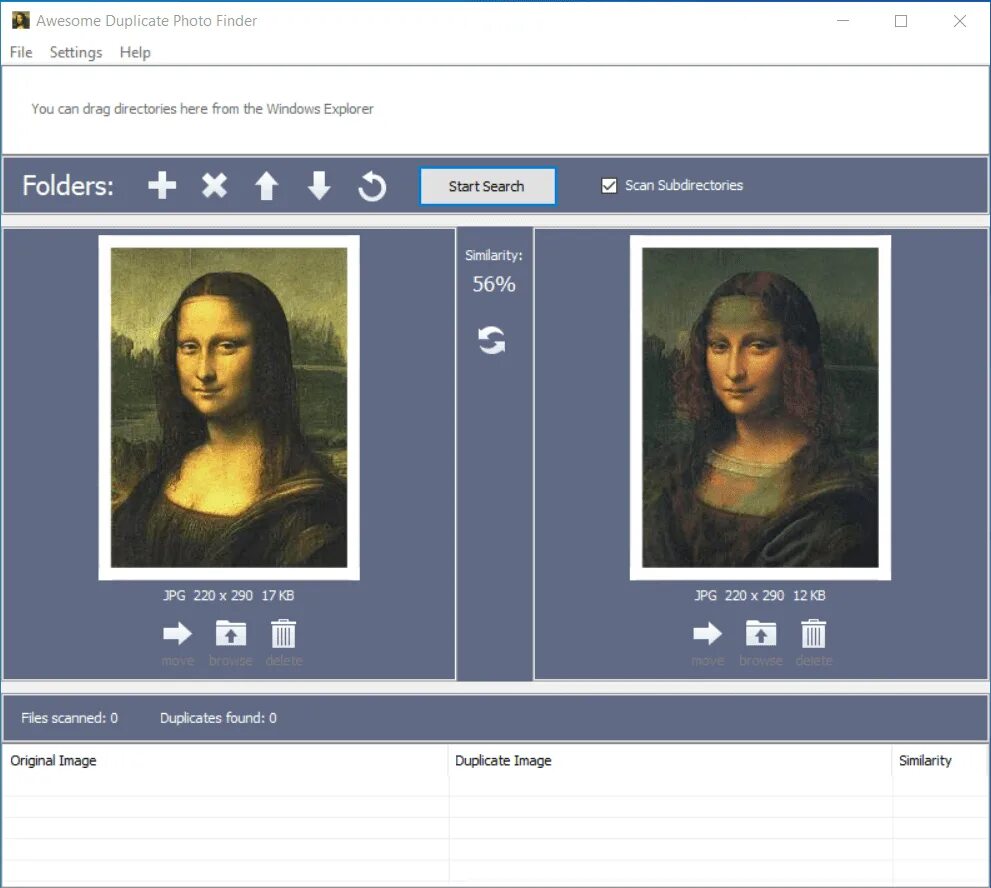Maximize the application window
Screen dimensions: 991x888
tap(901, 21)
